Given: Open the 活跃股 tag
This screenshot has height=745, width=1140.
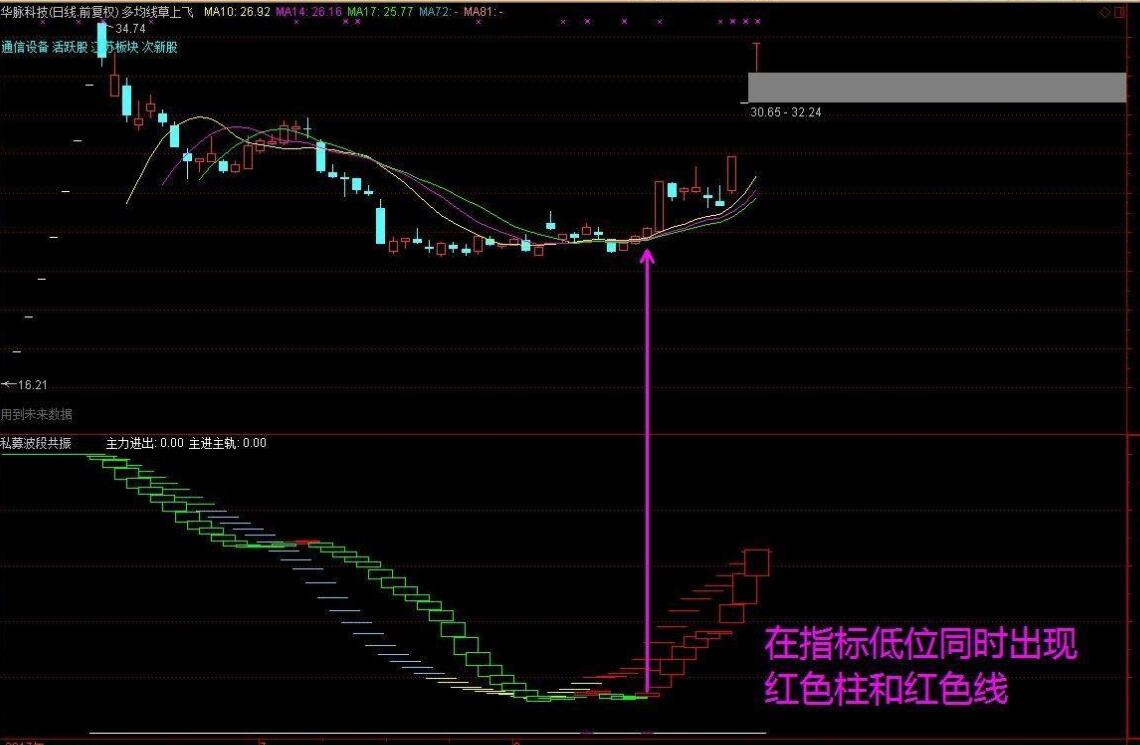Looking at the screenshot, I should click(x=70, y=47).
